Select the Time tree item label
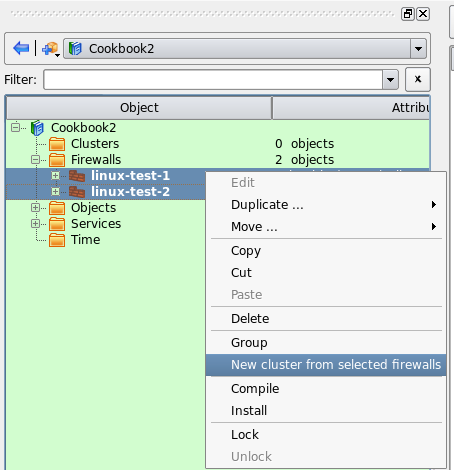Viewport: 454px width, 470px height. [x=86, y=240]
